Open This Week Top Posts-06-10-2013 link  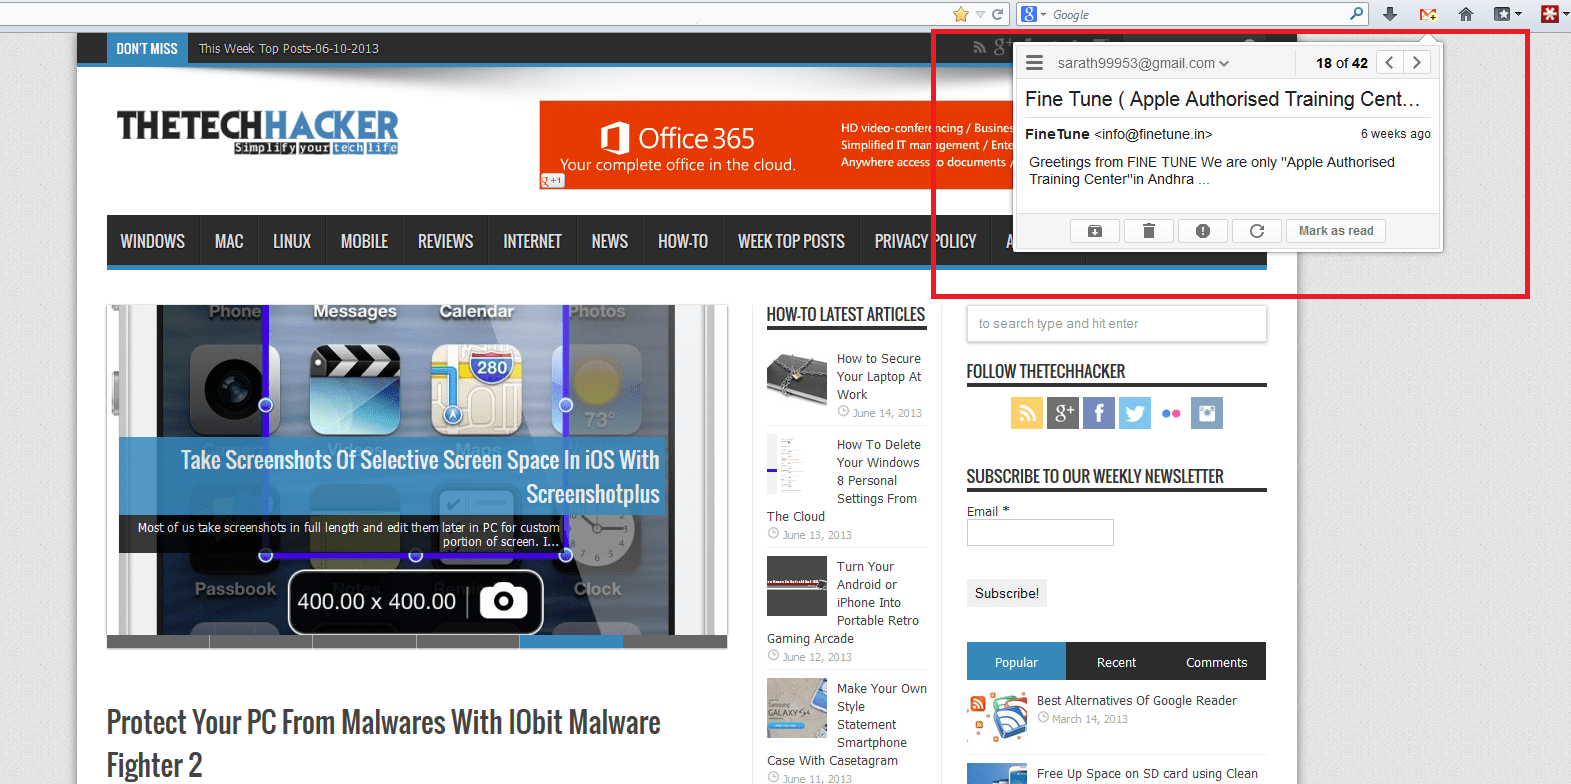tap(289, 48)
